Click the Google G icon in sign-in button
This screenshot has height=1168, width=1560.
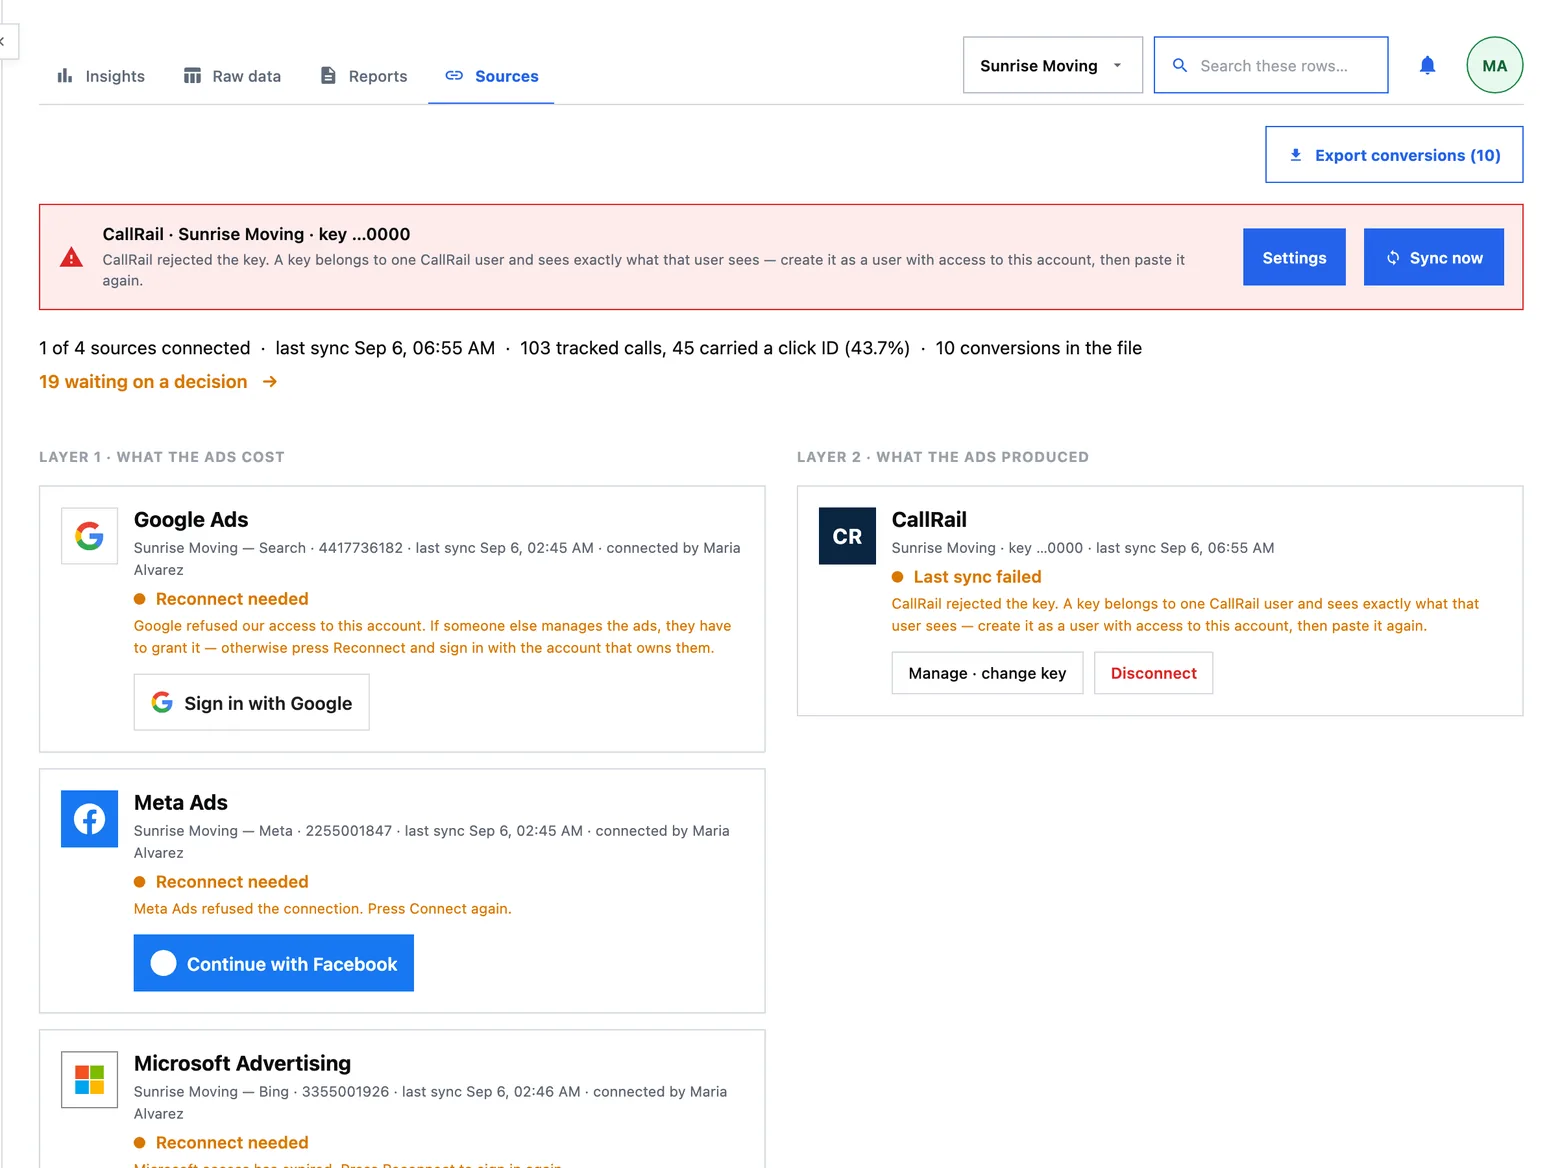(162, 702)
